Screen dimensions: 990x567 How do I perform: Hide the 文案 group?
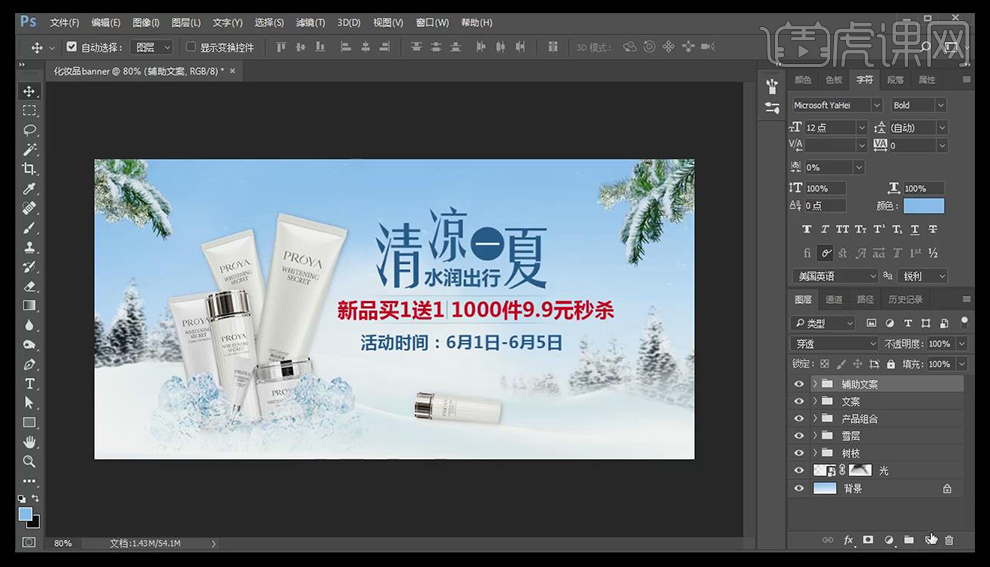pos(799,402)
